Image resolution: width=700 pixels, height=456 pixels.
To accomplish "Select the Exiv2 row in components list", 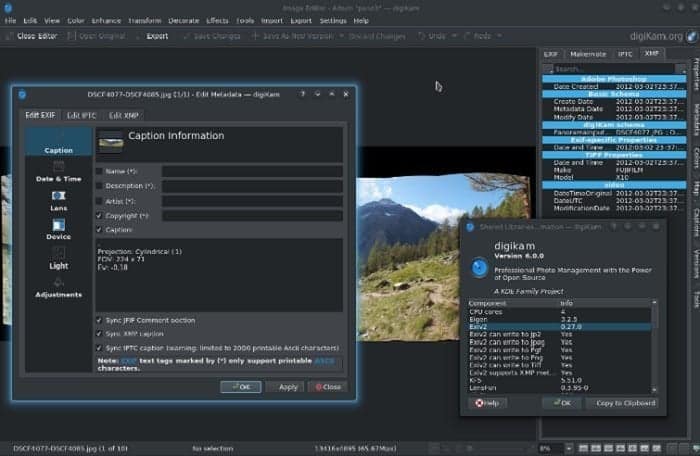I will [558, 327].
